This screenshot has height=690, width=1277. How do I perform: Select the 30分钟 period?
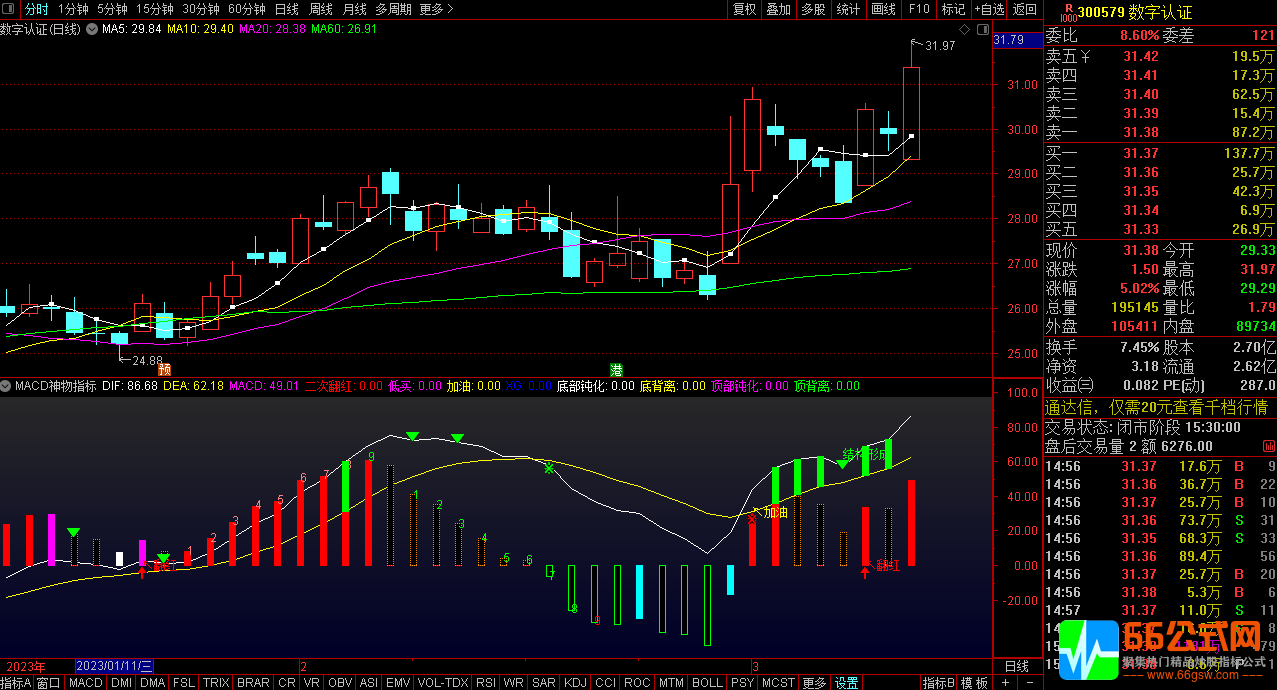pos(201,9)
